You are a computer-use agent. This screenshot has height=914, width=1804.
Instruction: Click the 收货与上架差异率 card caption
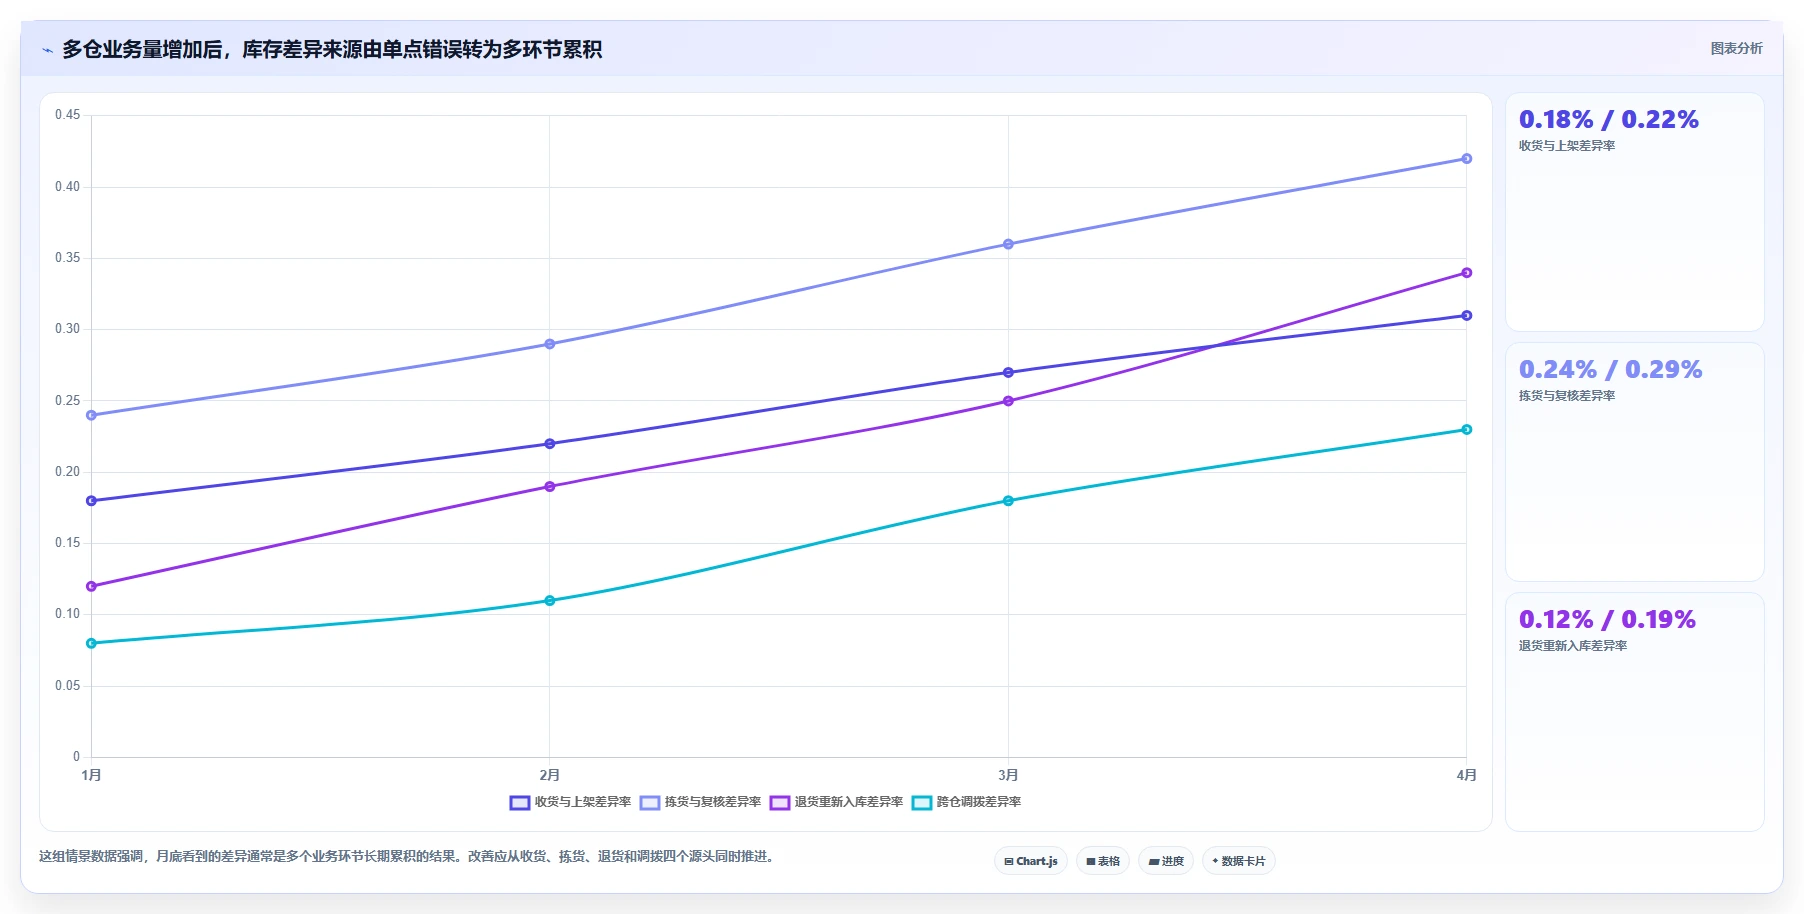1567,146
